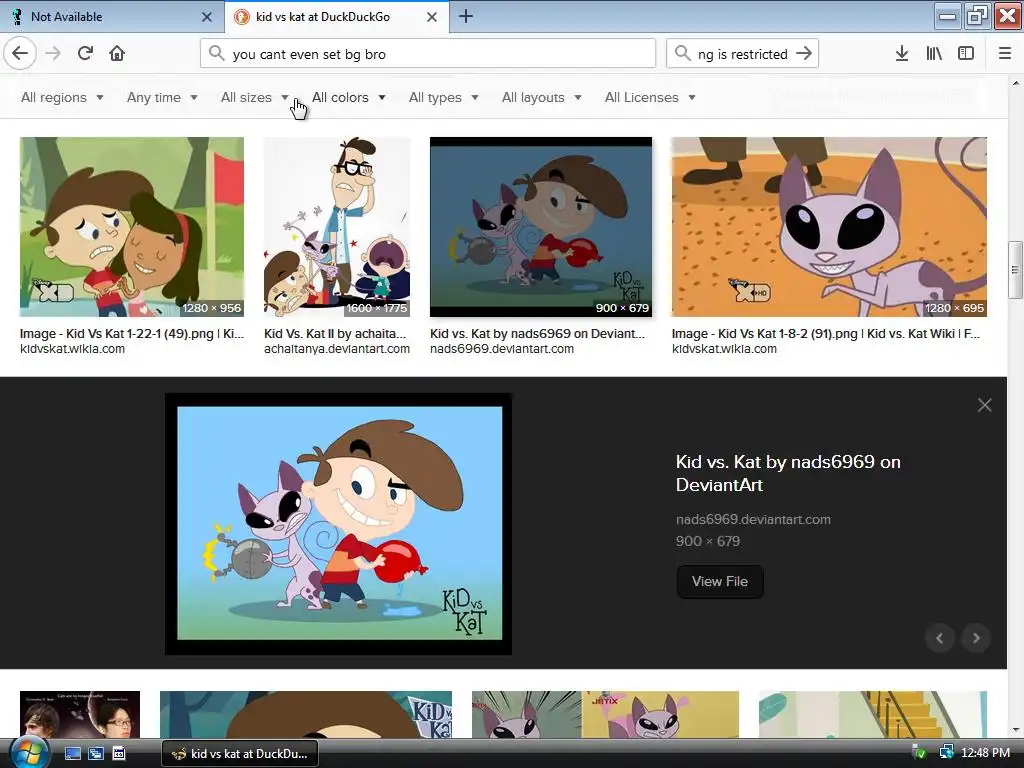
Task: Click the View File button
Action: (x=720, y=581)
